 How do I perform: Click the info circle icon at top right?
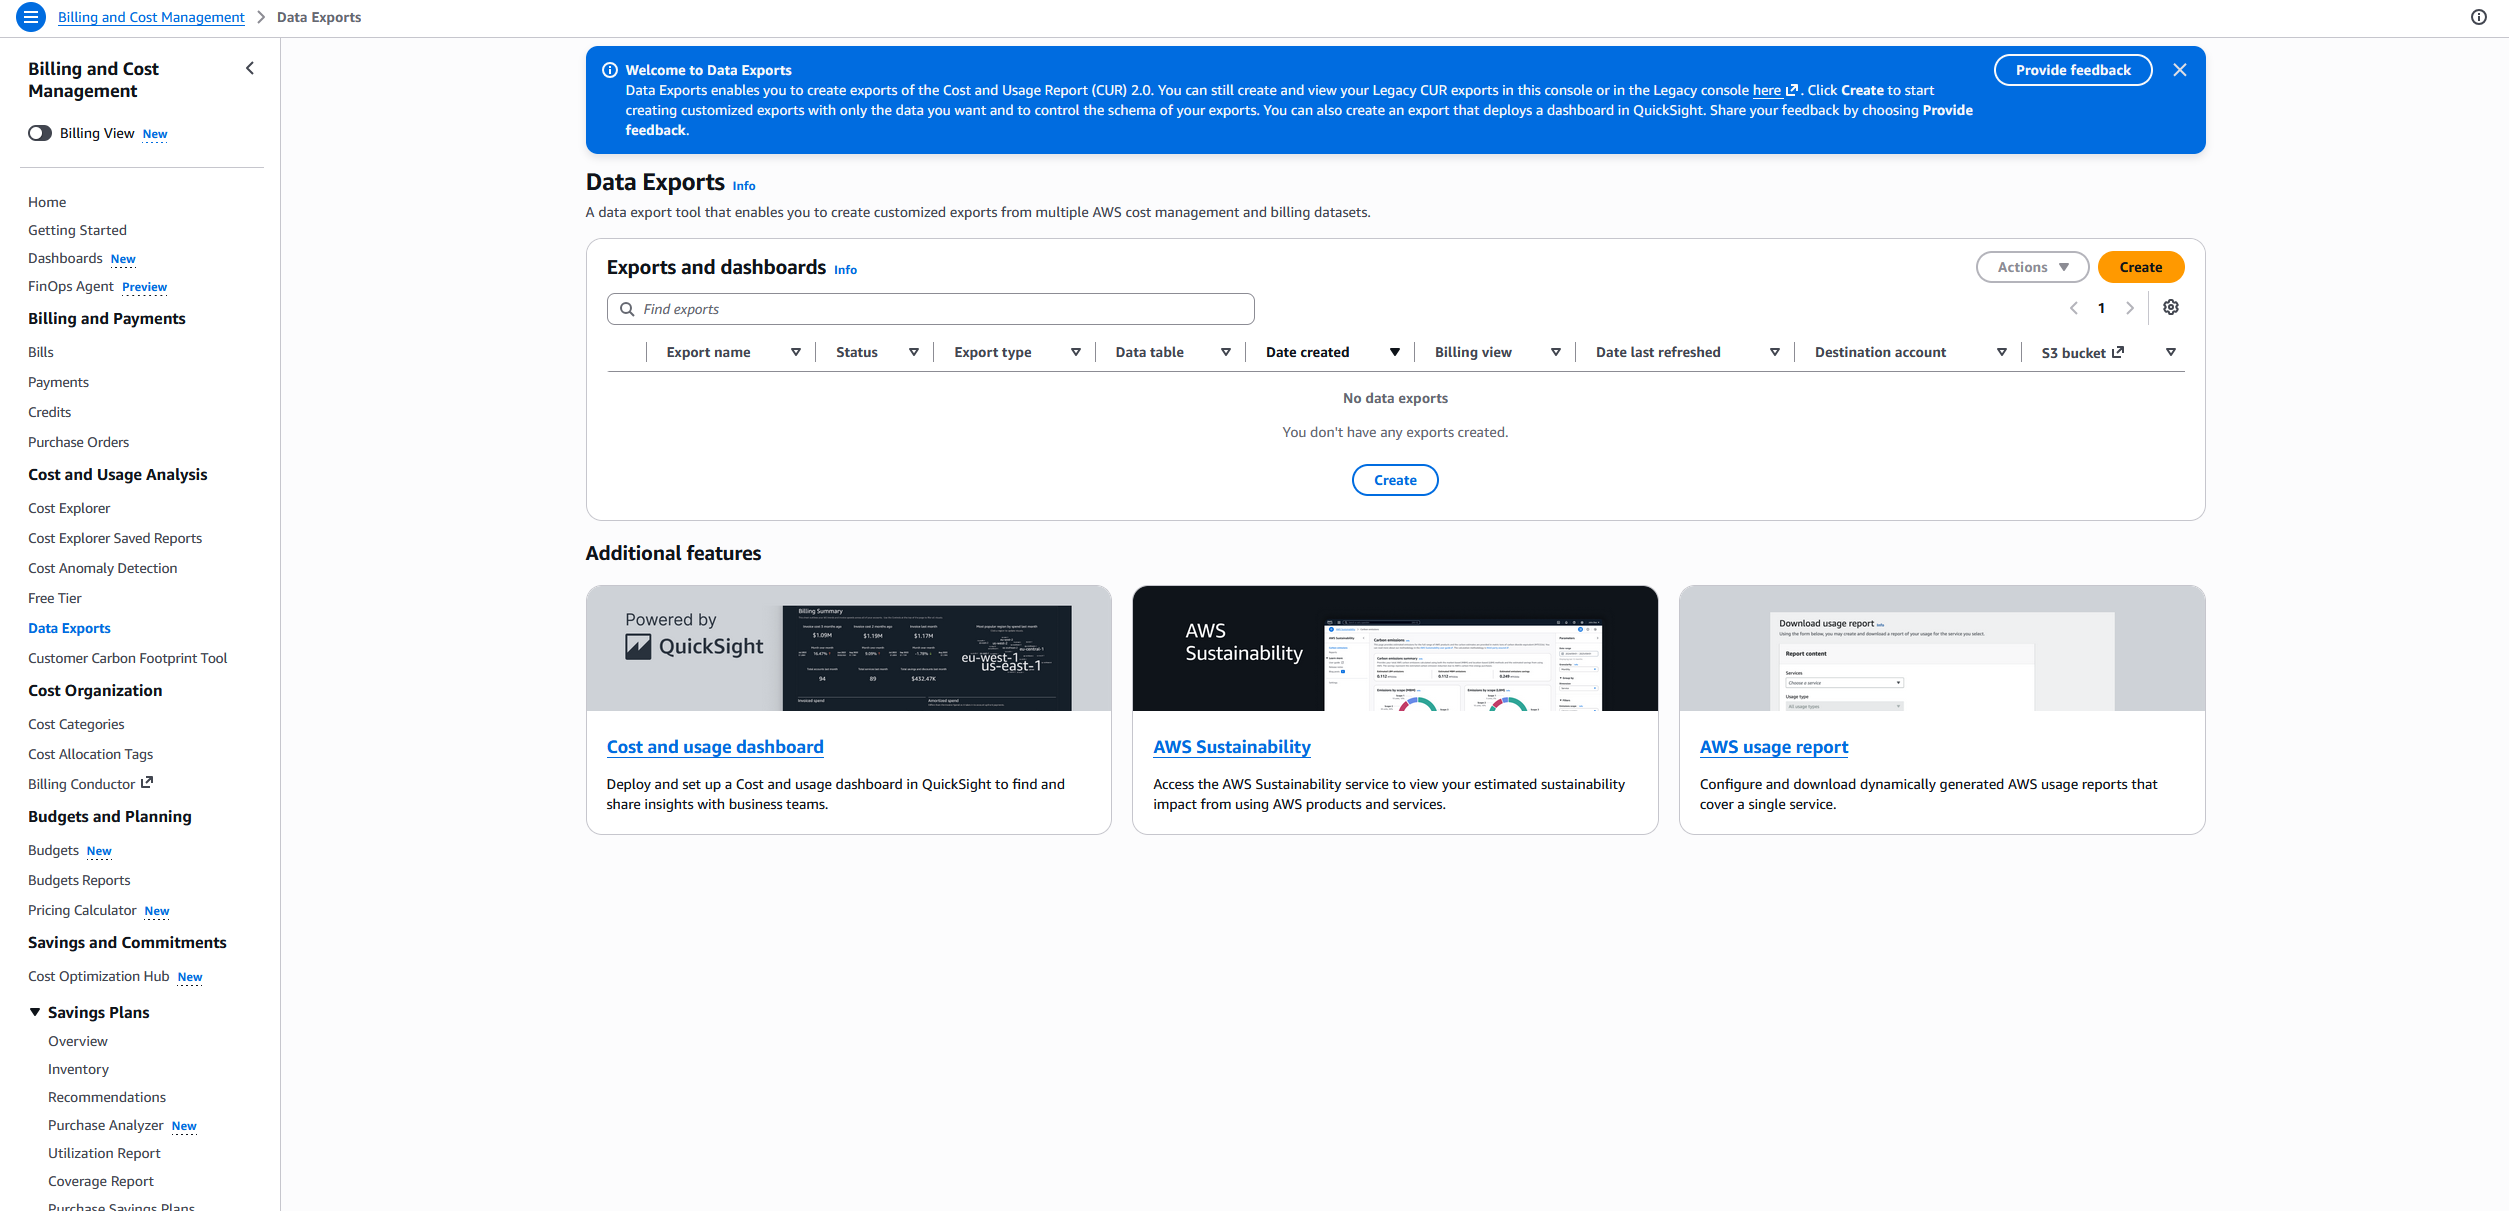tap(2478, 17)
